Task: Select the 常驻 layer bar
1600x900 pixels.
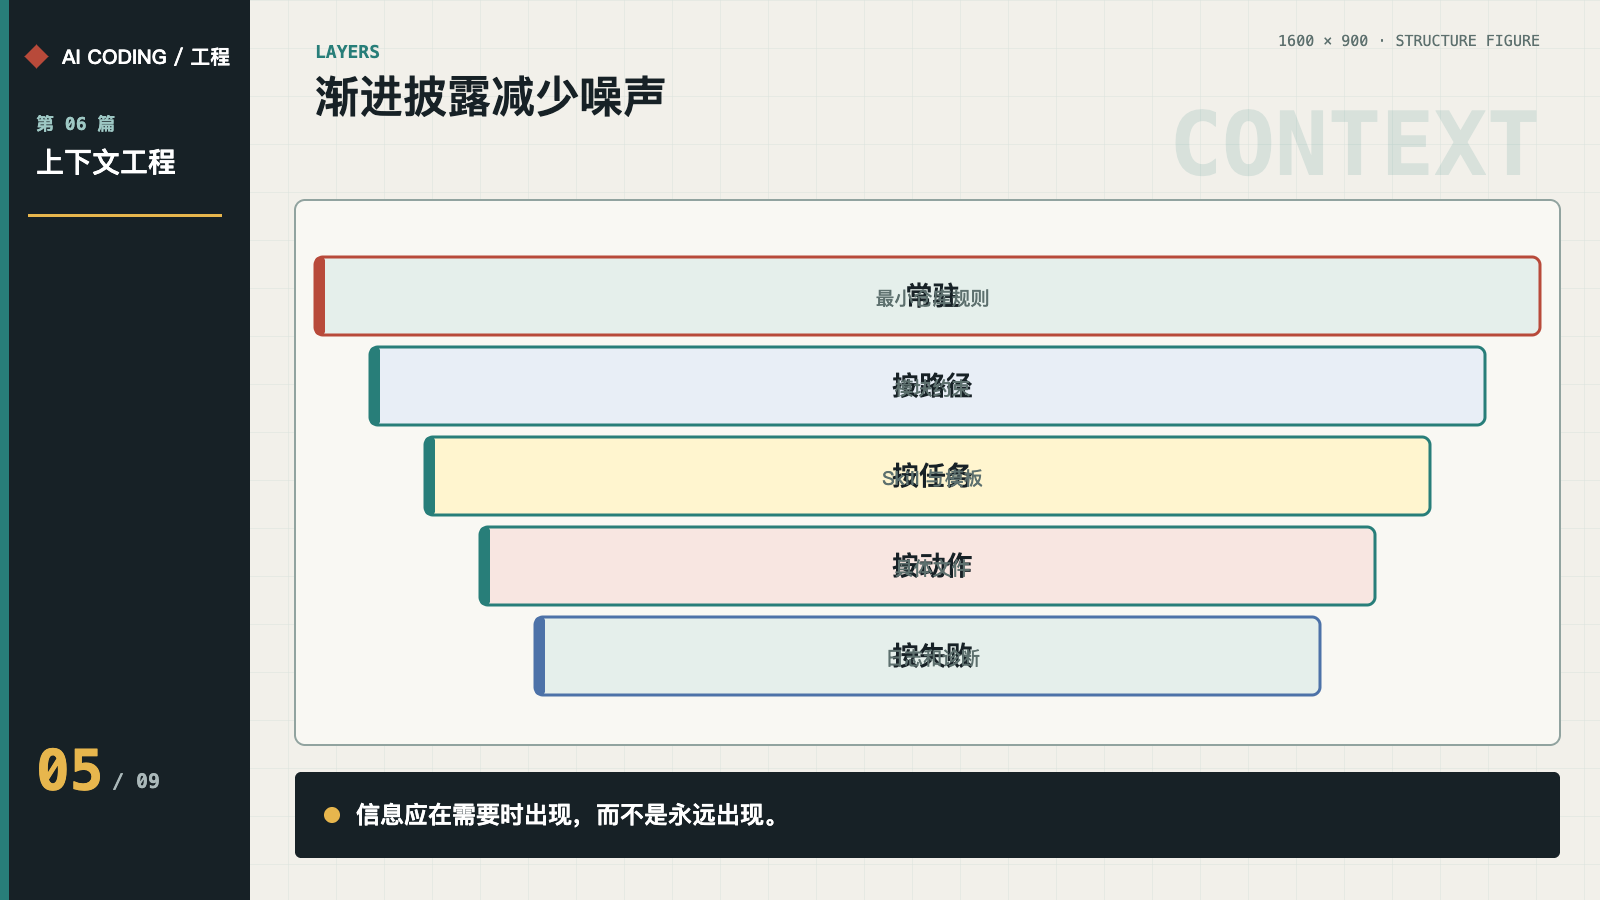Action: pos(927,296)
